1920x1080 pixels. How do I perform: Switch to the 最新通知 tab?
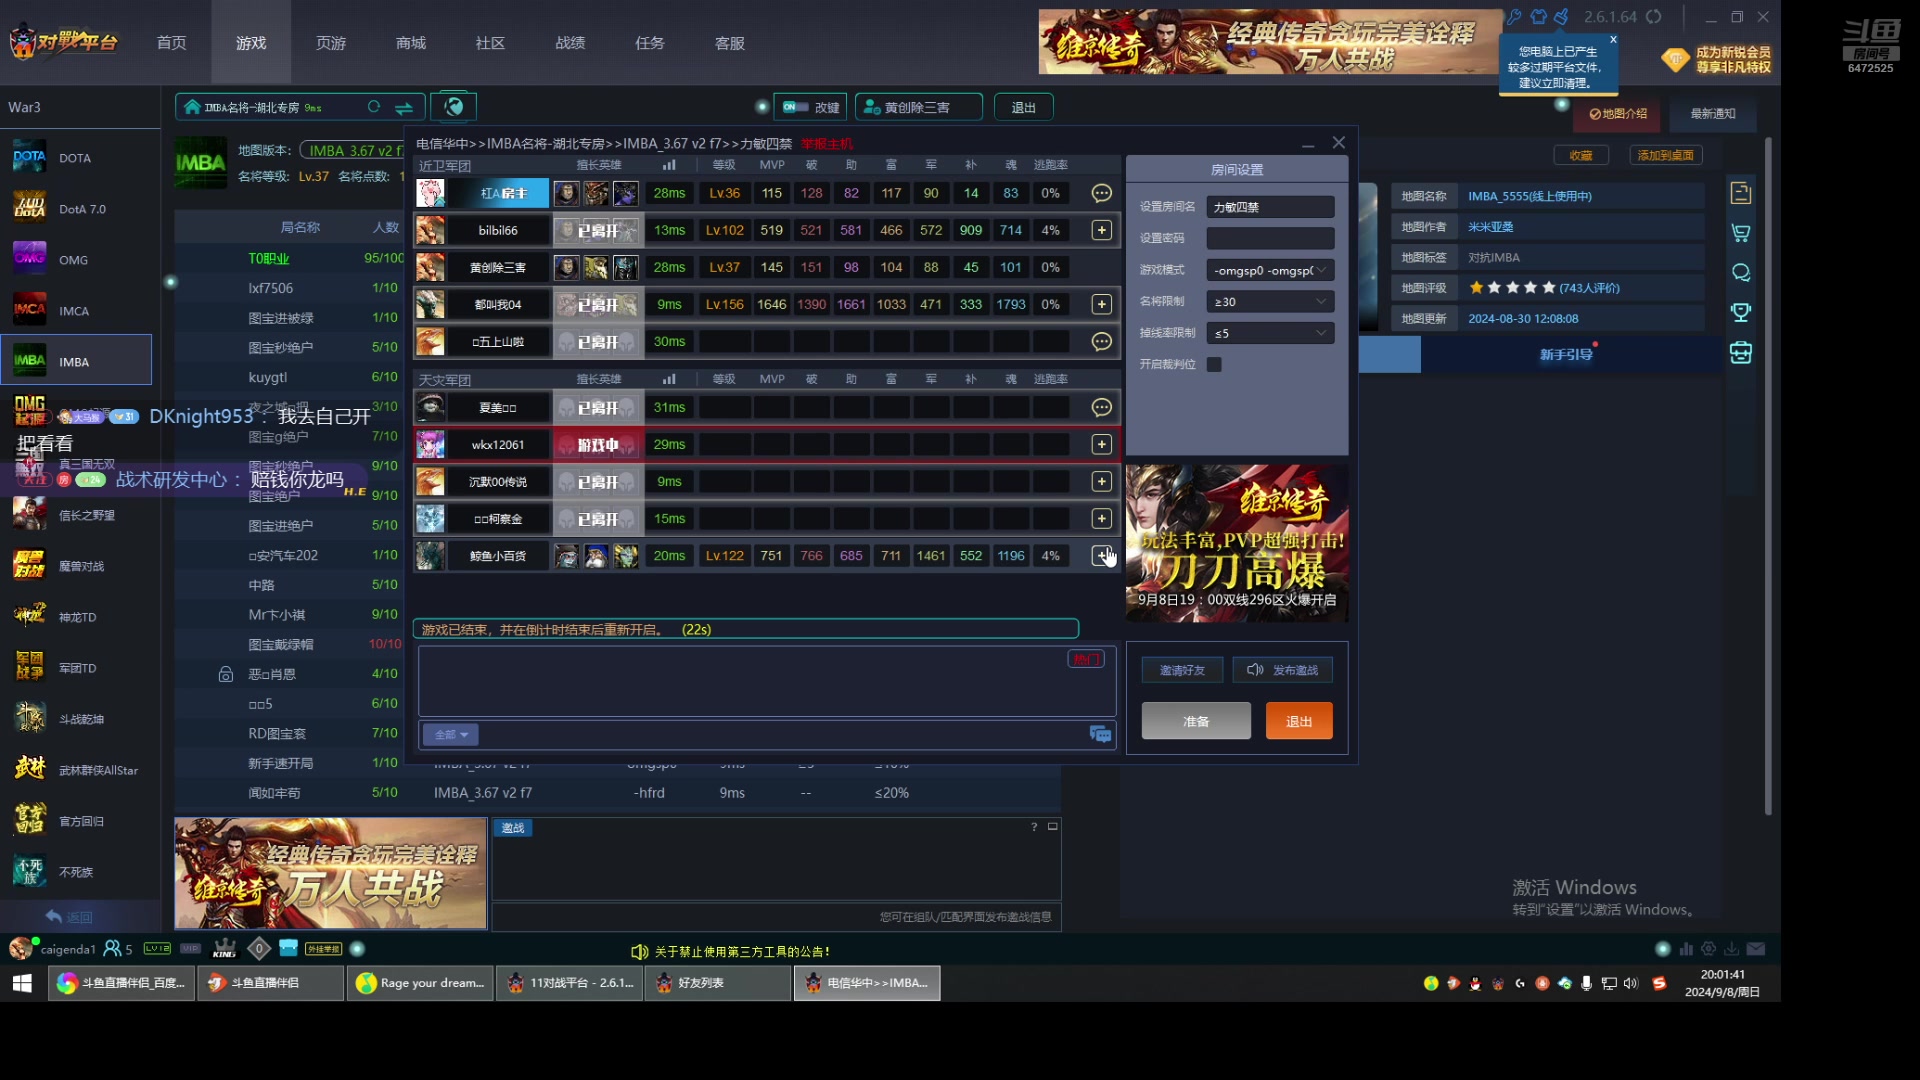click(1713, 114)
